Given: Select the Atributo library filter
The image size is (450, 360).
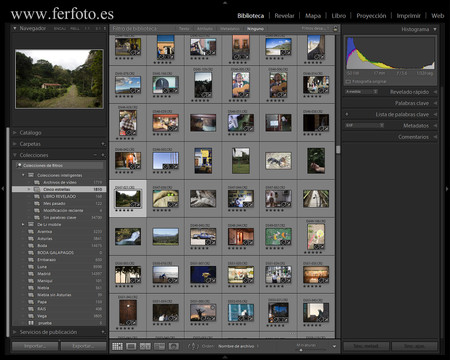Looking at the screenshot, I should [x=205, y=29].
